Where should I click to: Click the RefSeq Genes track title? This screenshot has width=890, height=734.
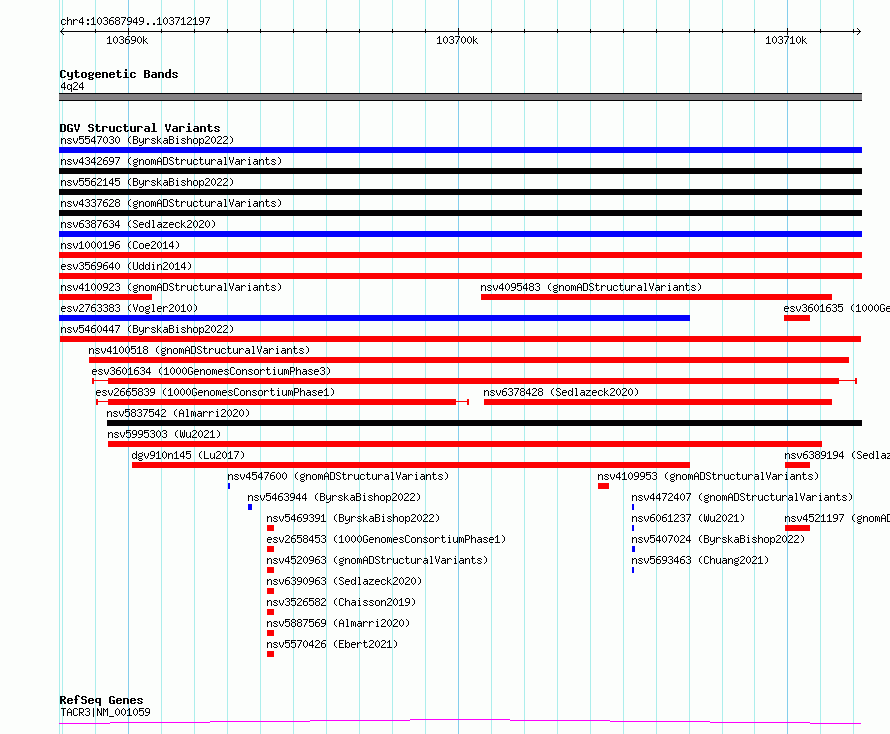coord(101,701)
